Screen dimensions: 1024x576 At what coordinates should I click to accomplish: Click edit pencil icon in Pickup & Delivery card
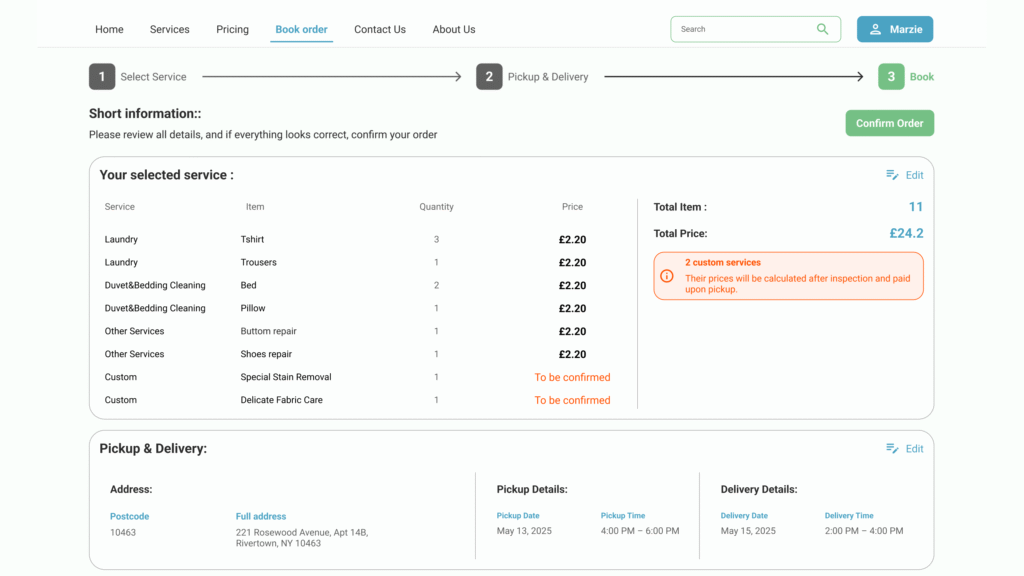tap(892, 449)
